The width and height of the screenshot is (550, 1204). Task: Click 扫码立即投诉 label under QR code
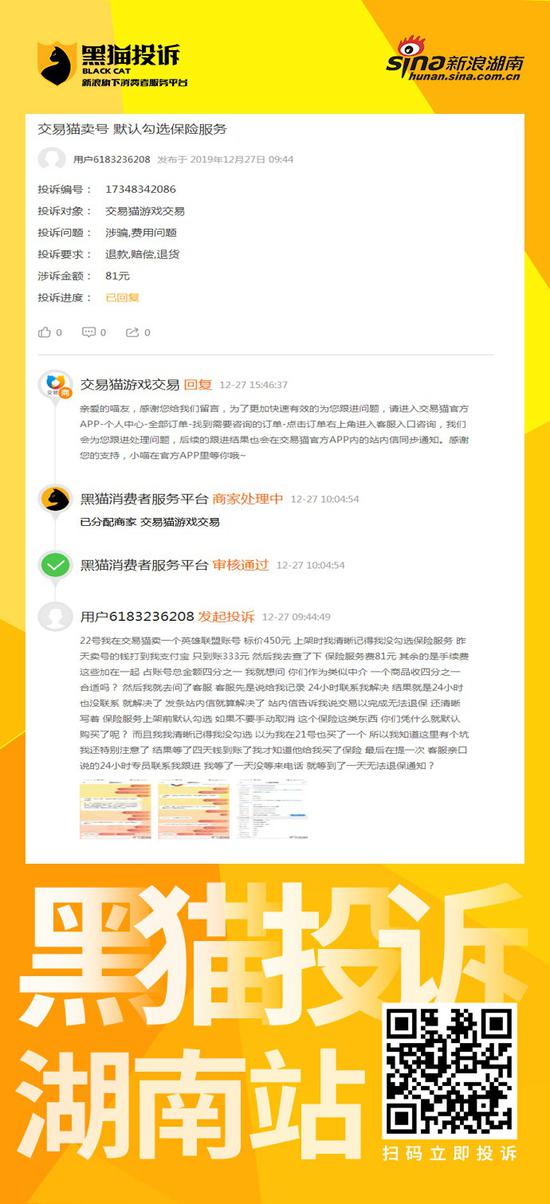(449, 1153)
